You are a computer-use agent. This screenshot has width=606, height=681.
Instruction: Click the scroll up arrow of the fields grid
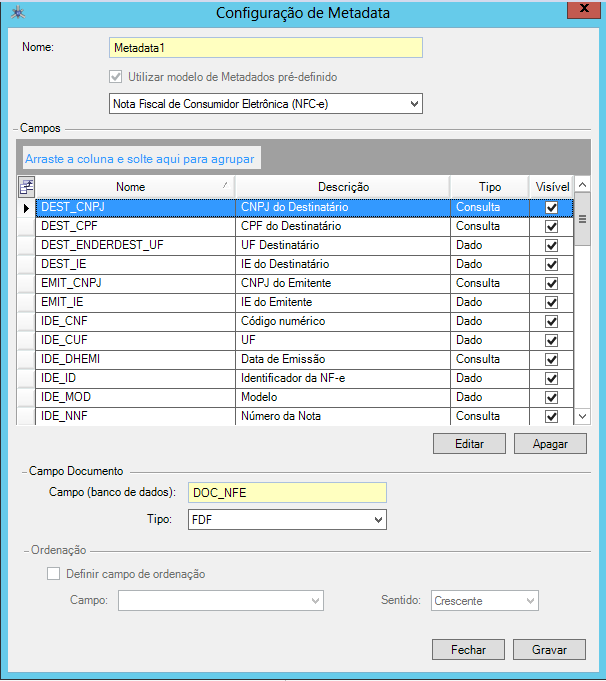tap(582, 187)
